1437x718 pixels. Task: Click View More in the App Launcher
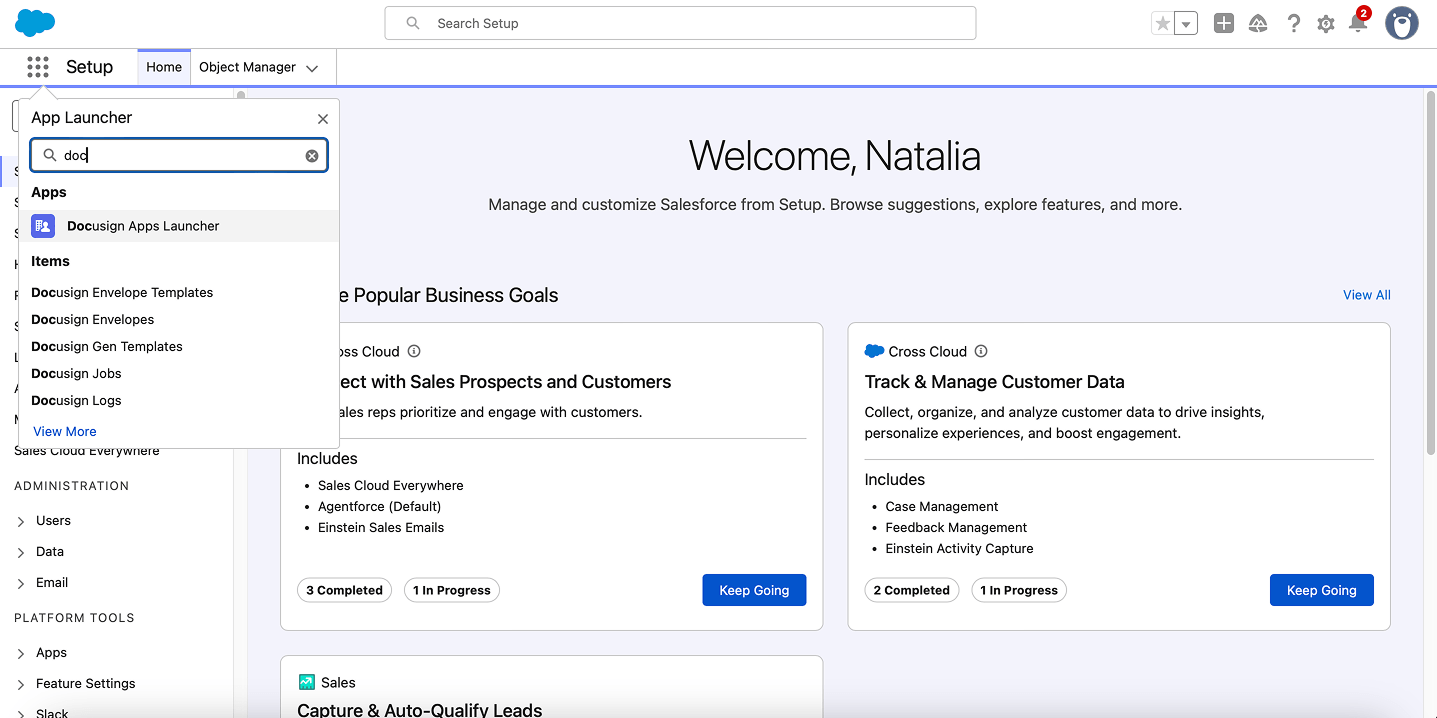(65, 431)
